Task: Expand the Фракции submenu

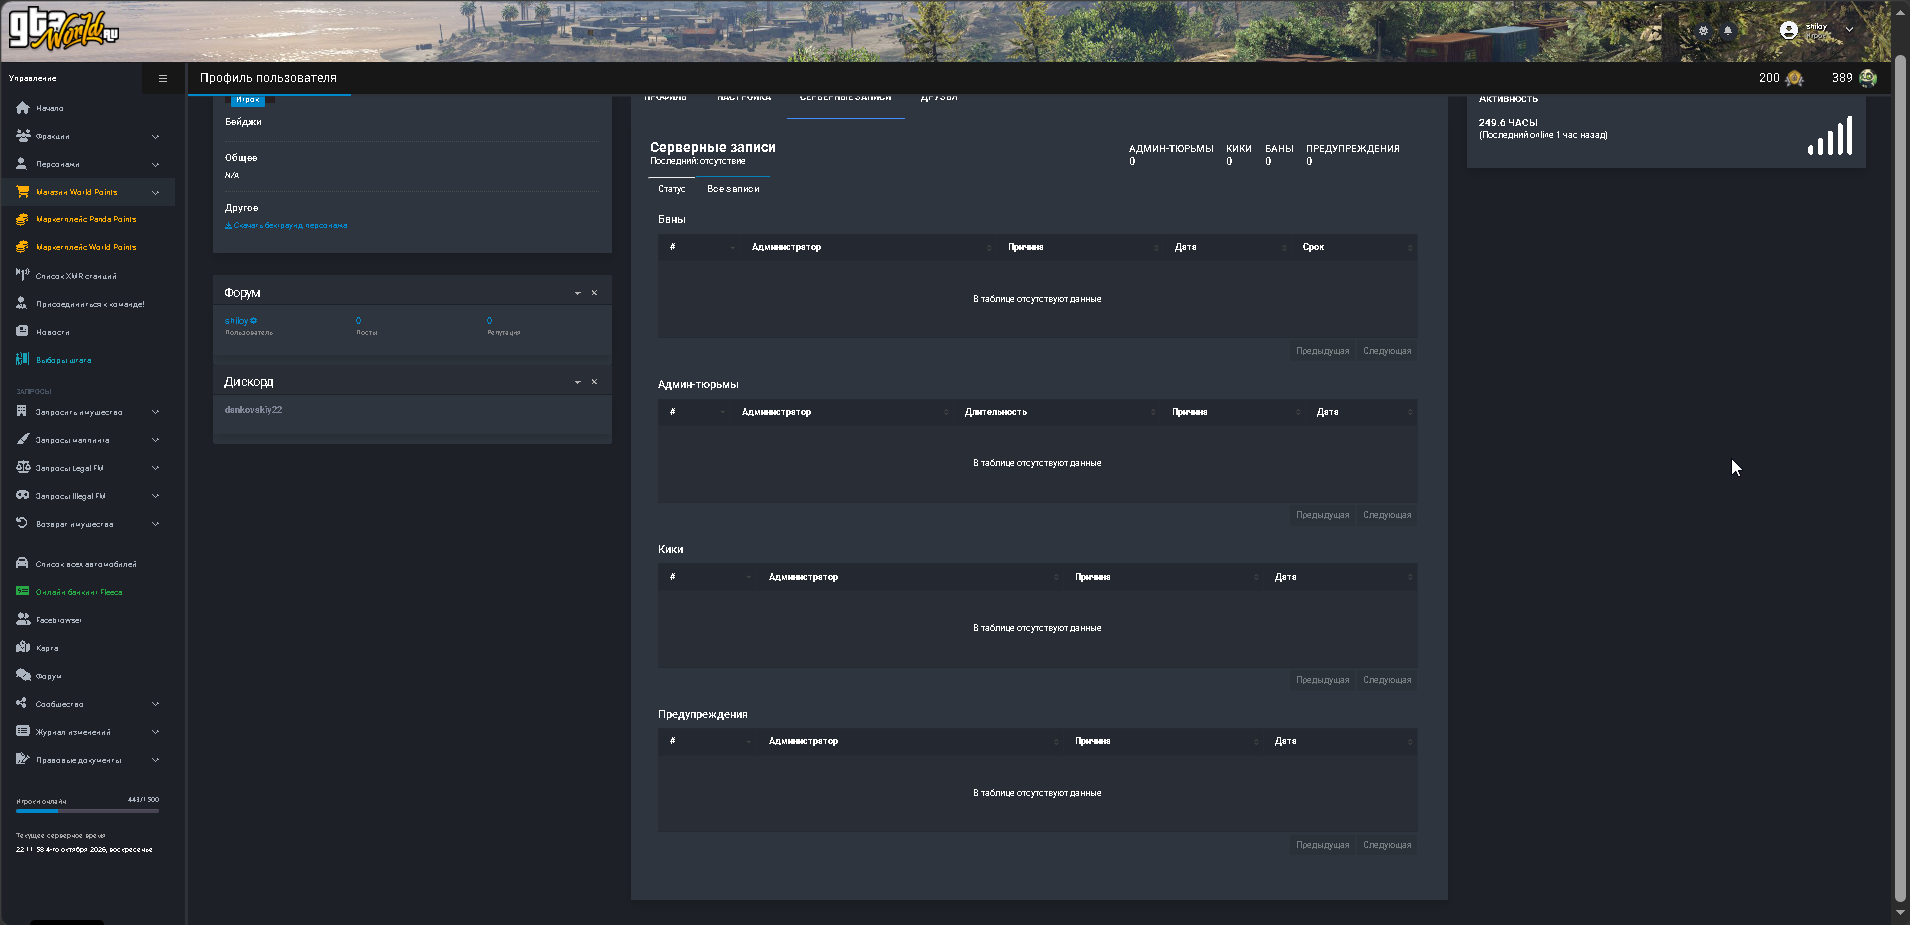Action: click(x=155, y=136)
